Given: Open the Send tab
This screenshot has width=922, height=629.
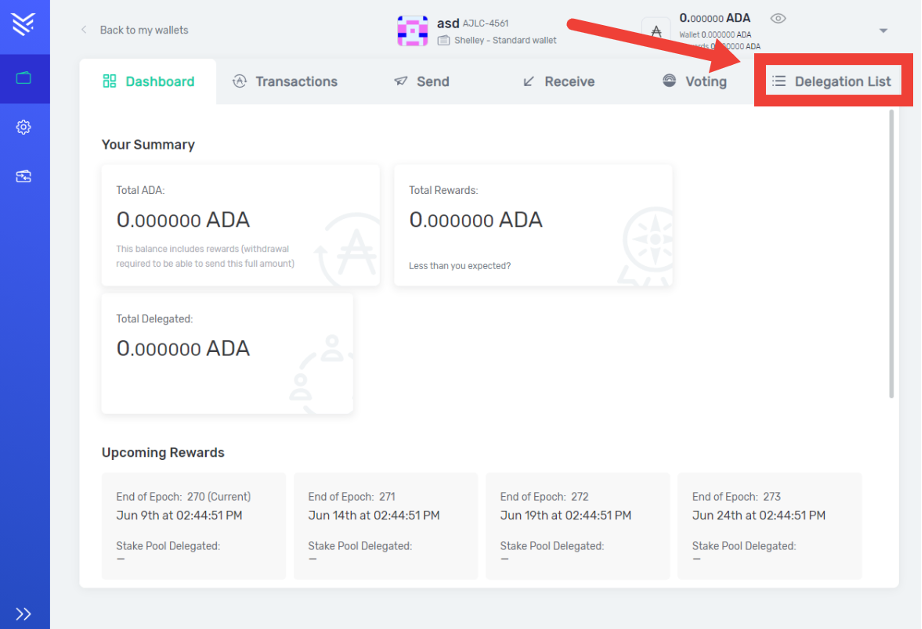Looking at the screenshot, I should (x=421, y=81).
